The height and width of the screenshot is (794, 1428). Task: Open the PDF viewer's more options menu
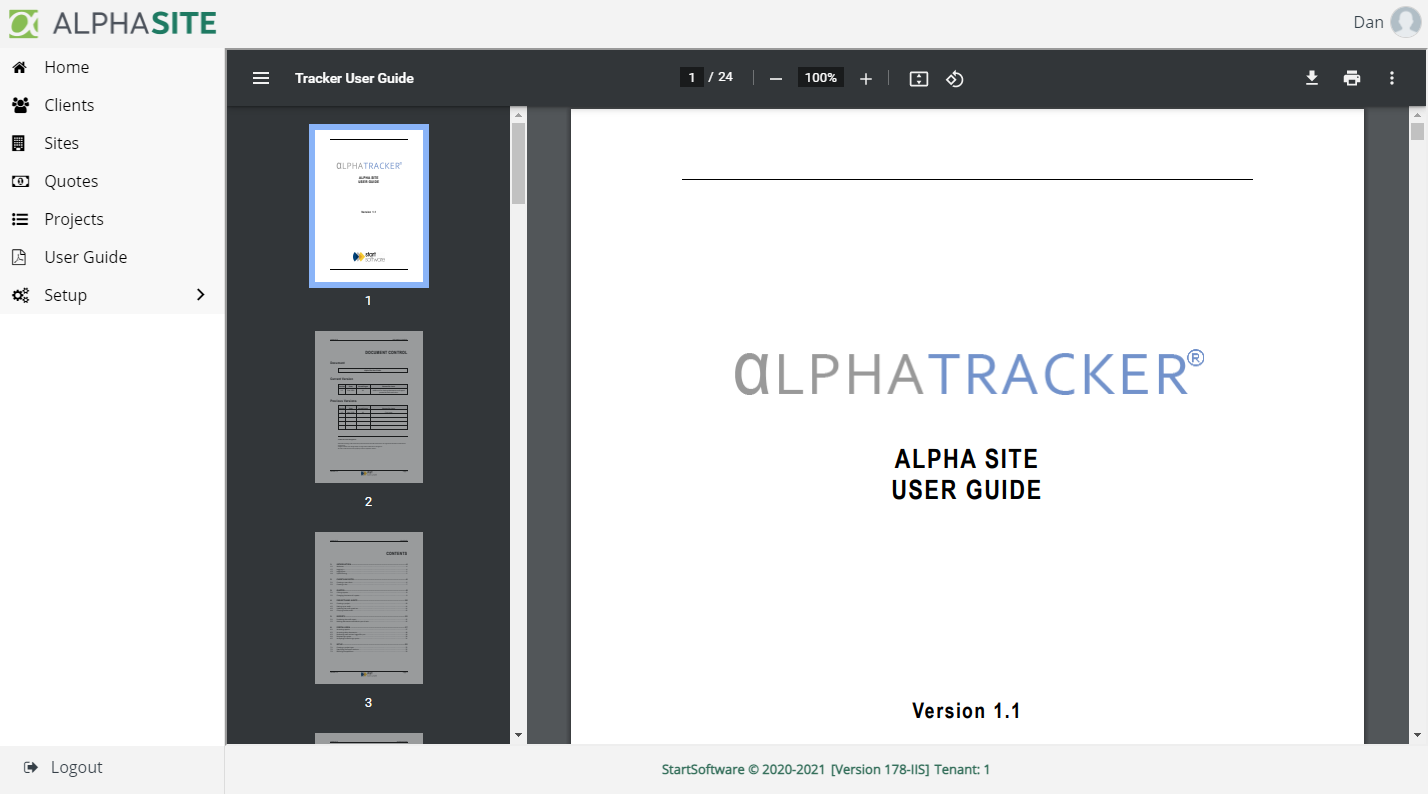point(1391,77)
